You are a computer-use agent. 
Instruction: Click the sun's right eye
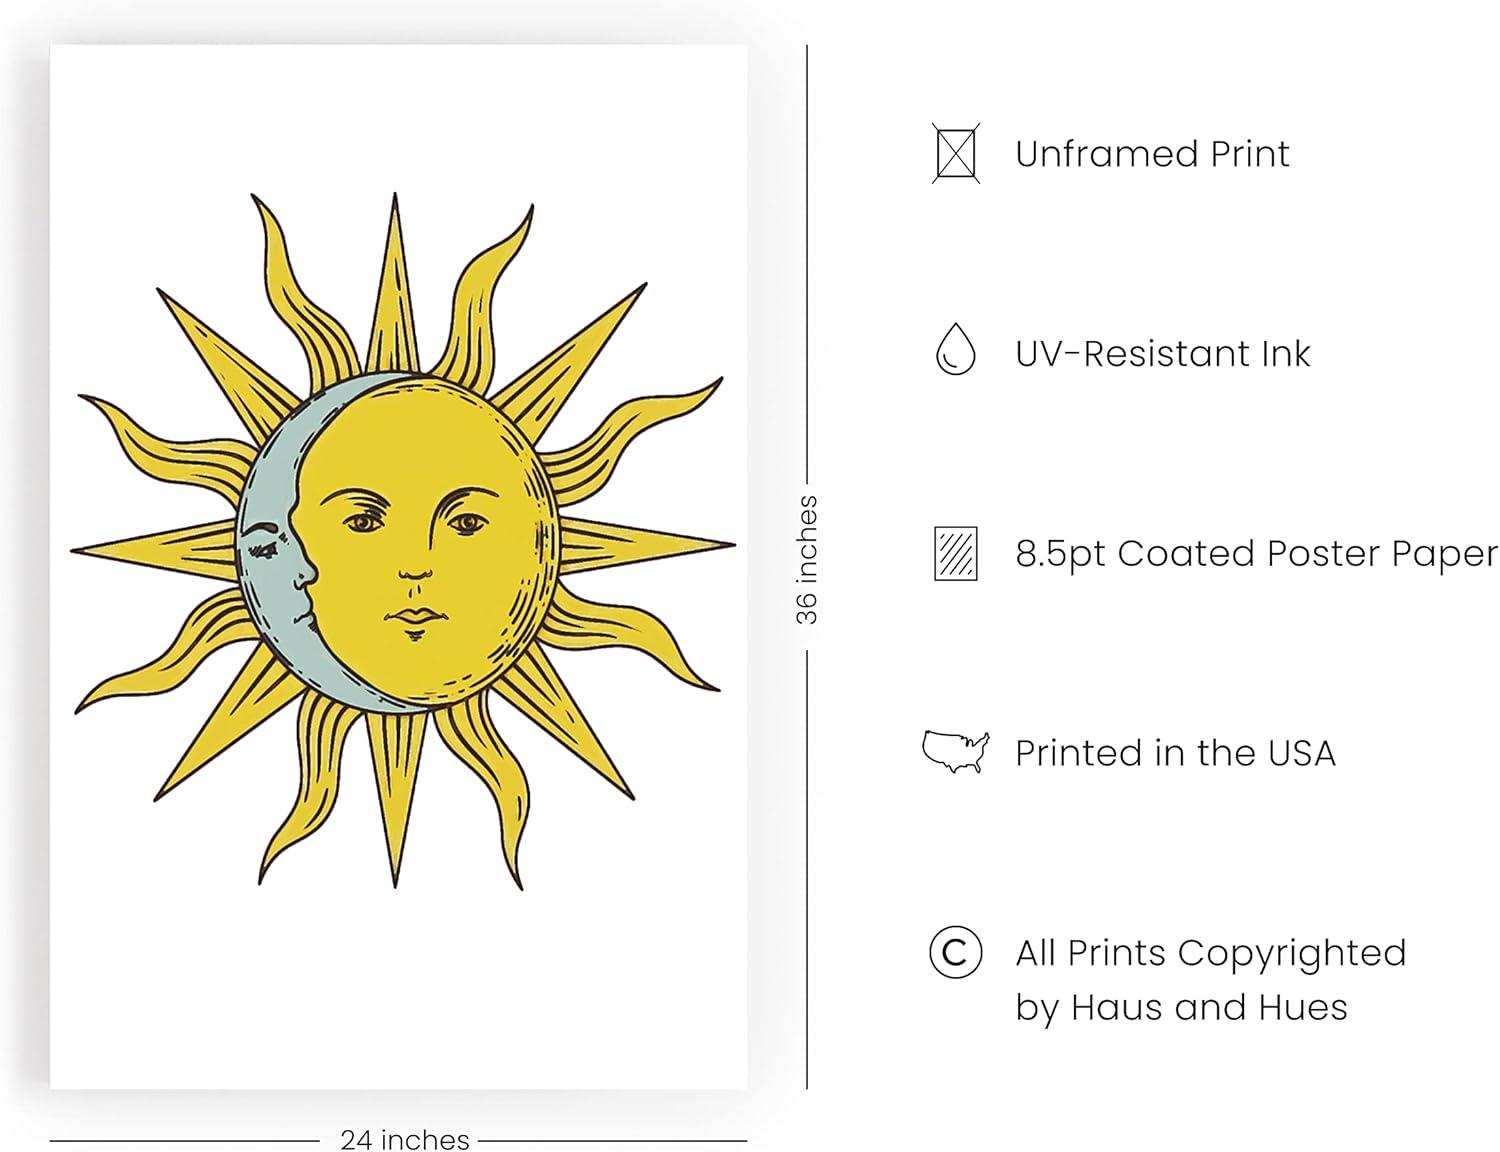pos(466,522)
